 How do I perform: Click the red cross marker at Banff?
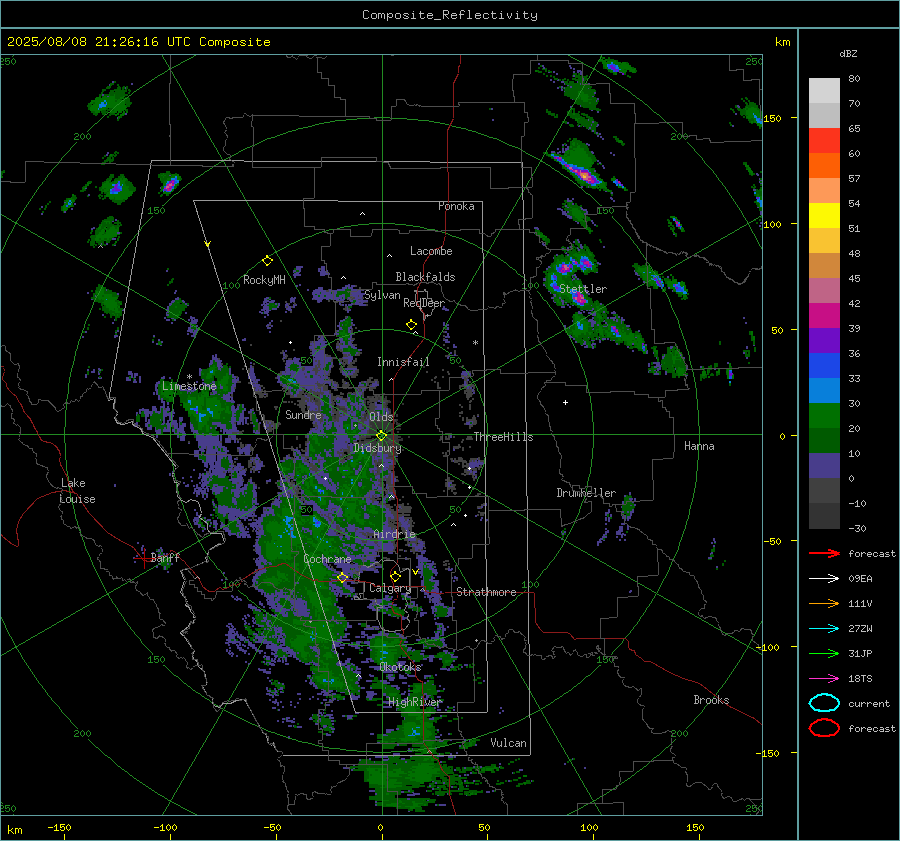click(x=143, y=559)
